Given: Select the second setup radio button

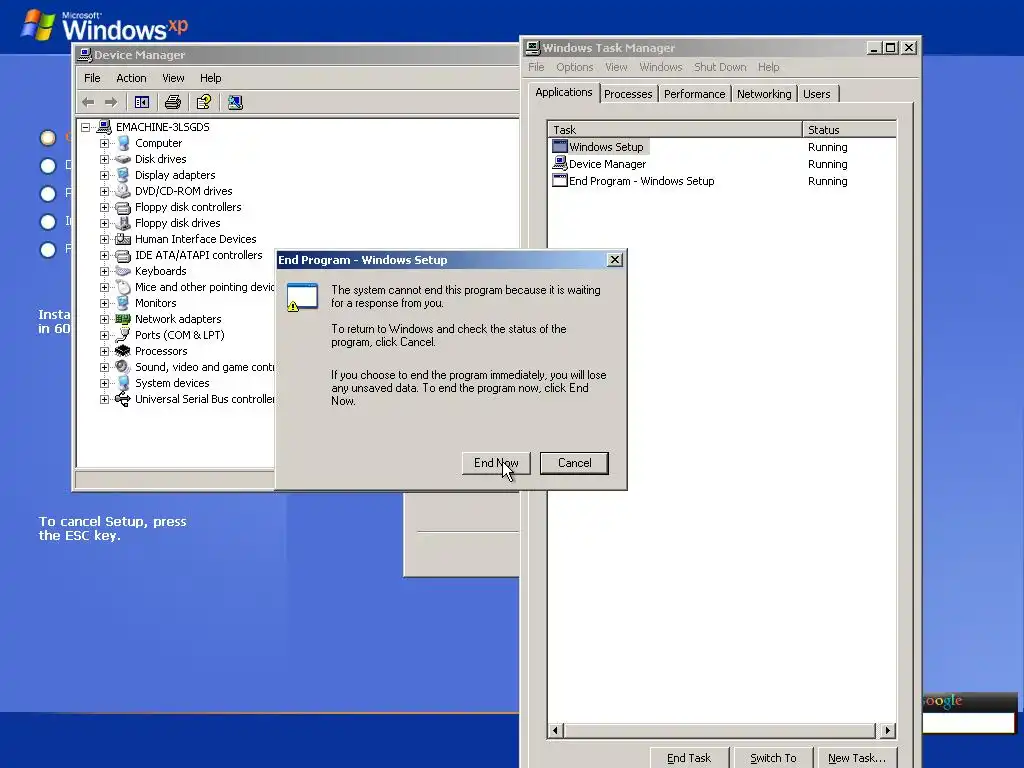Looking at the screenshot, I should coord(48,166).
